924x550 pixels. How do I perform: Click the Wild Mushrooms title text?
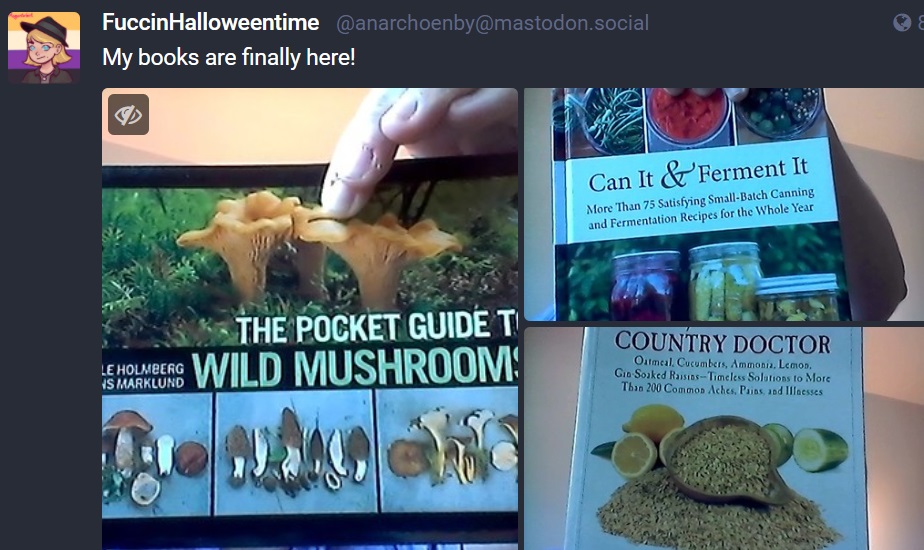click(354, 369)
